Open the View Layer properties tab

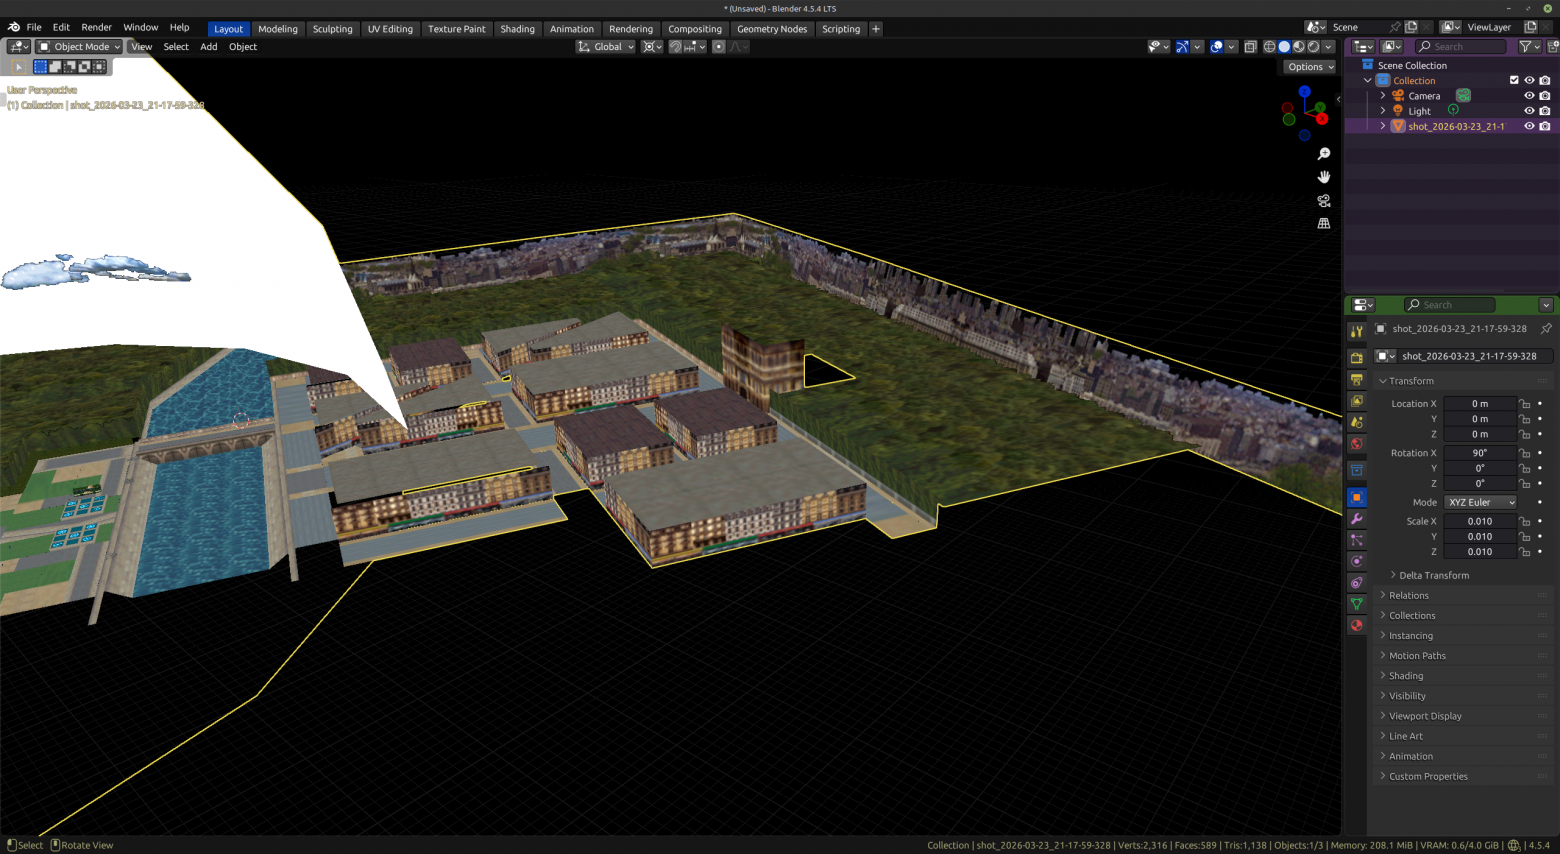pos(1357,401)
